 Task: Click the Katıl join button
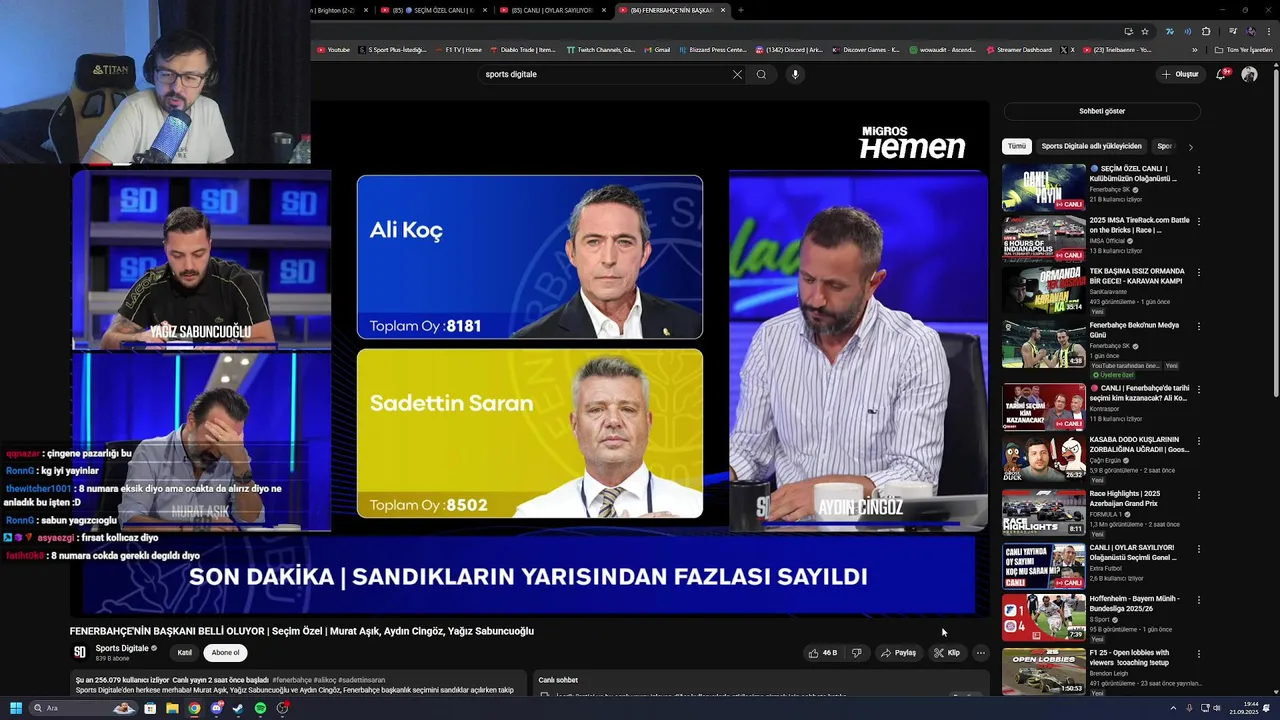tap(185, 653)
